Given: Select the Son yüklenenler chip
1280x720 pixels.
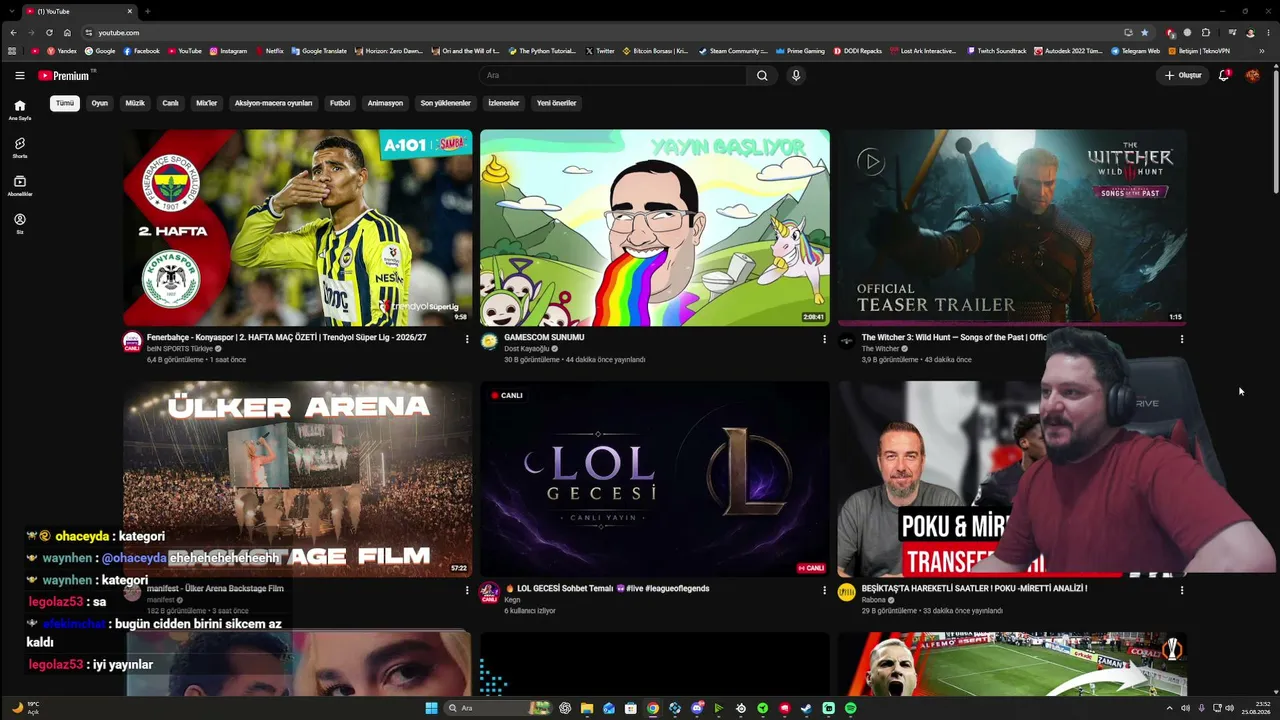Looking at the screenshot, I should click(x=445, y=103).
